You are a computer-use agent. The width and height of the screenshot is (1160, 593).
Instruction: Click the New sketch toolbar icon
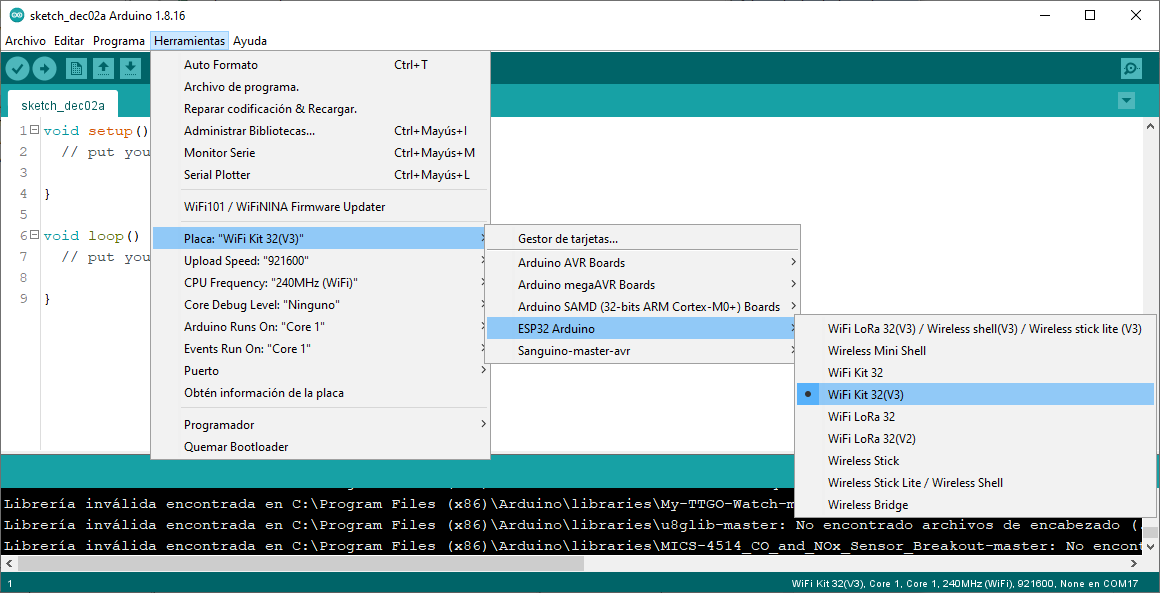(x=76, y=69)
